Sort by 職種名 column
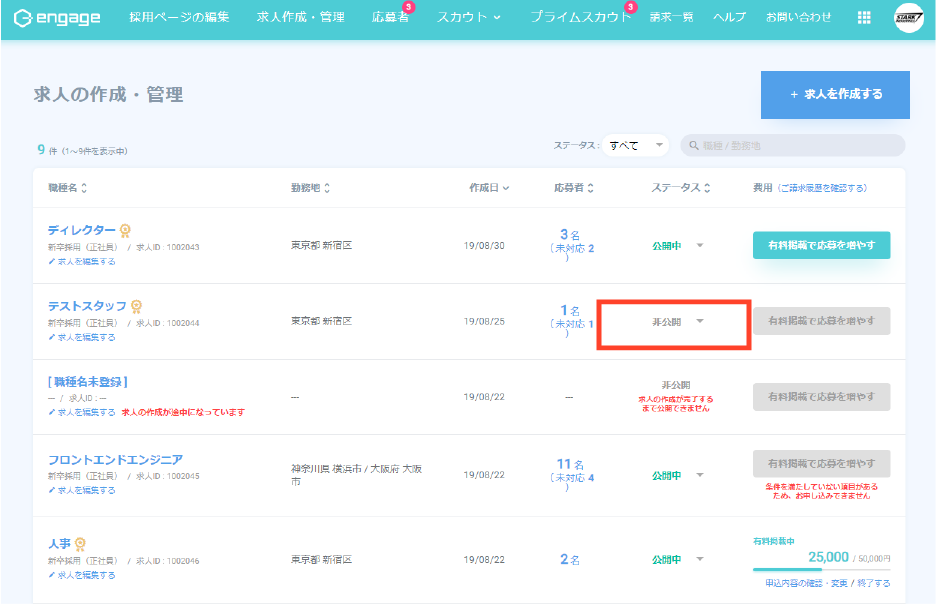The height and width of the screenshot is (604, 936). (67, 188)
